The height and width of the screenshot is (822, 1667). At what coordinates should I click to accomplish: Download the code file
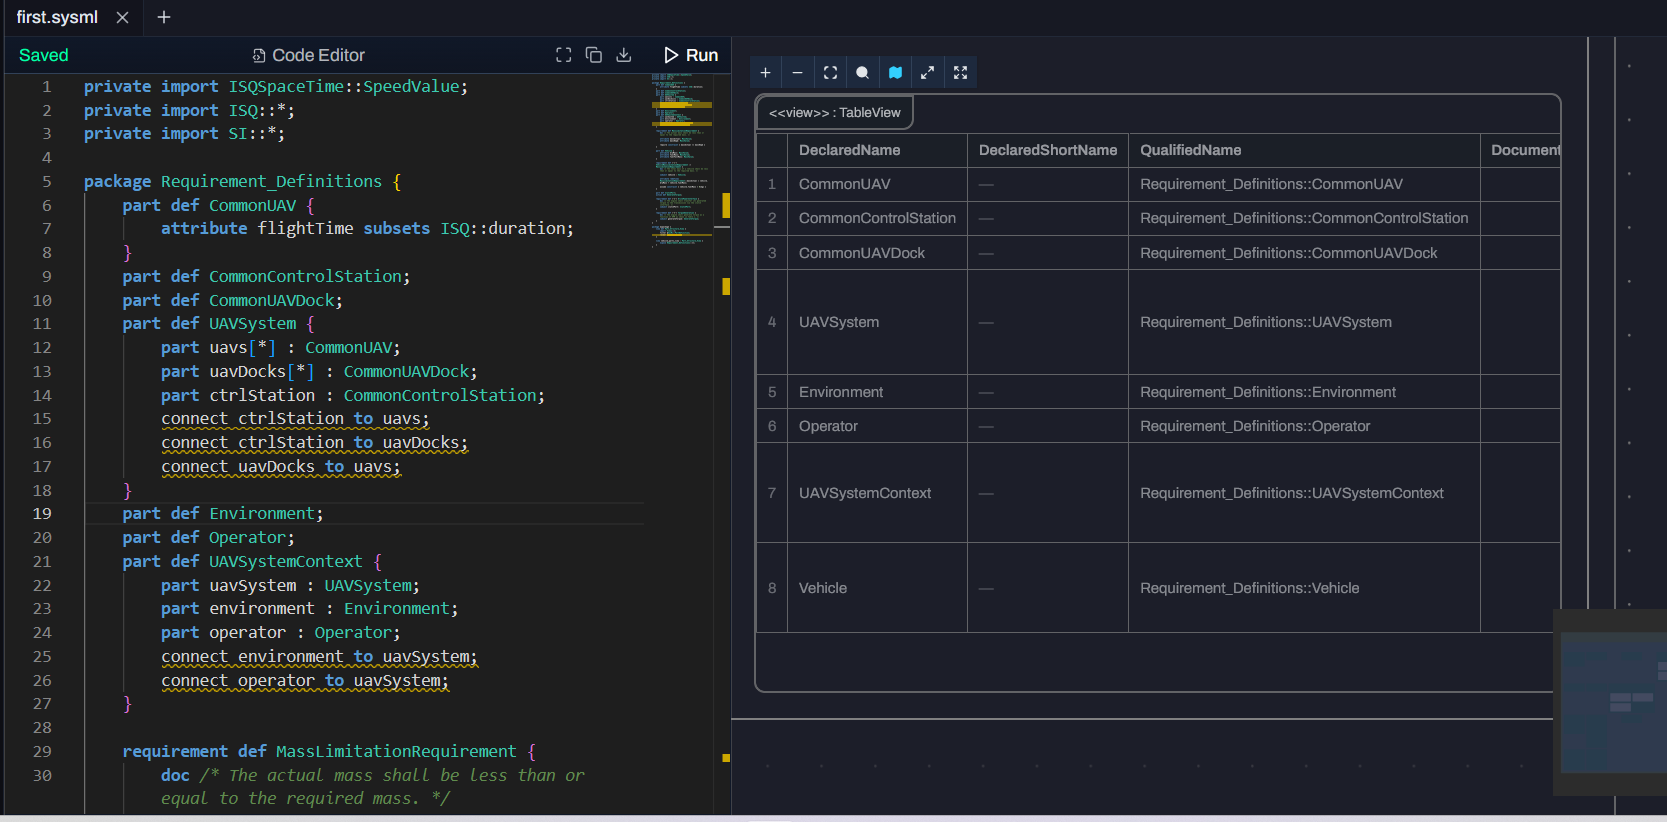tap(624, 55)
